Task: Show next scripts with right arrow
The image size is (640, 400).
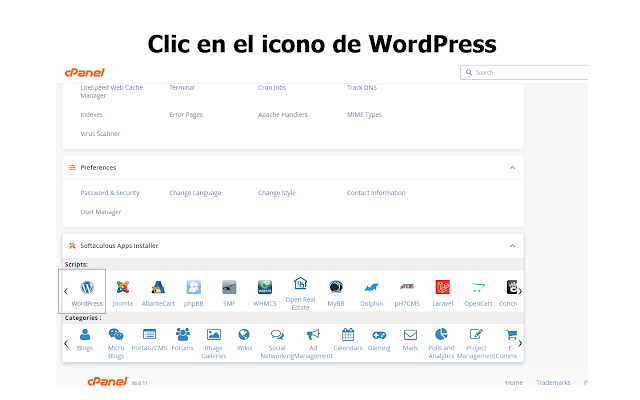Action: (x=520, y=291)
